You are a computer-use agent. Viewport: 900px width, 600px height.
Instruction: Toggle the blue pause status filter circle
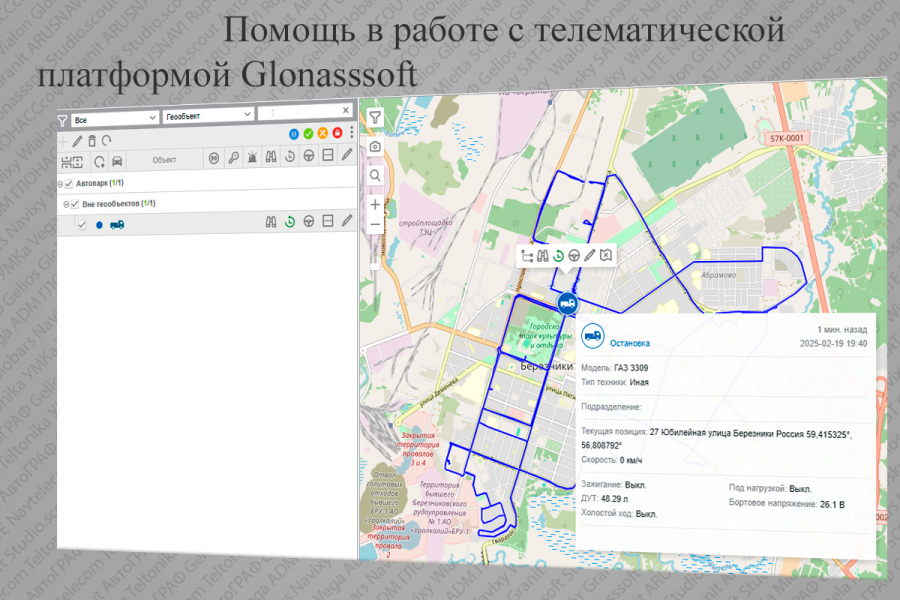pyautogui.click(x=294, y=134)
